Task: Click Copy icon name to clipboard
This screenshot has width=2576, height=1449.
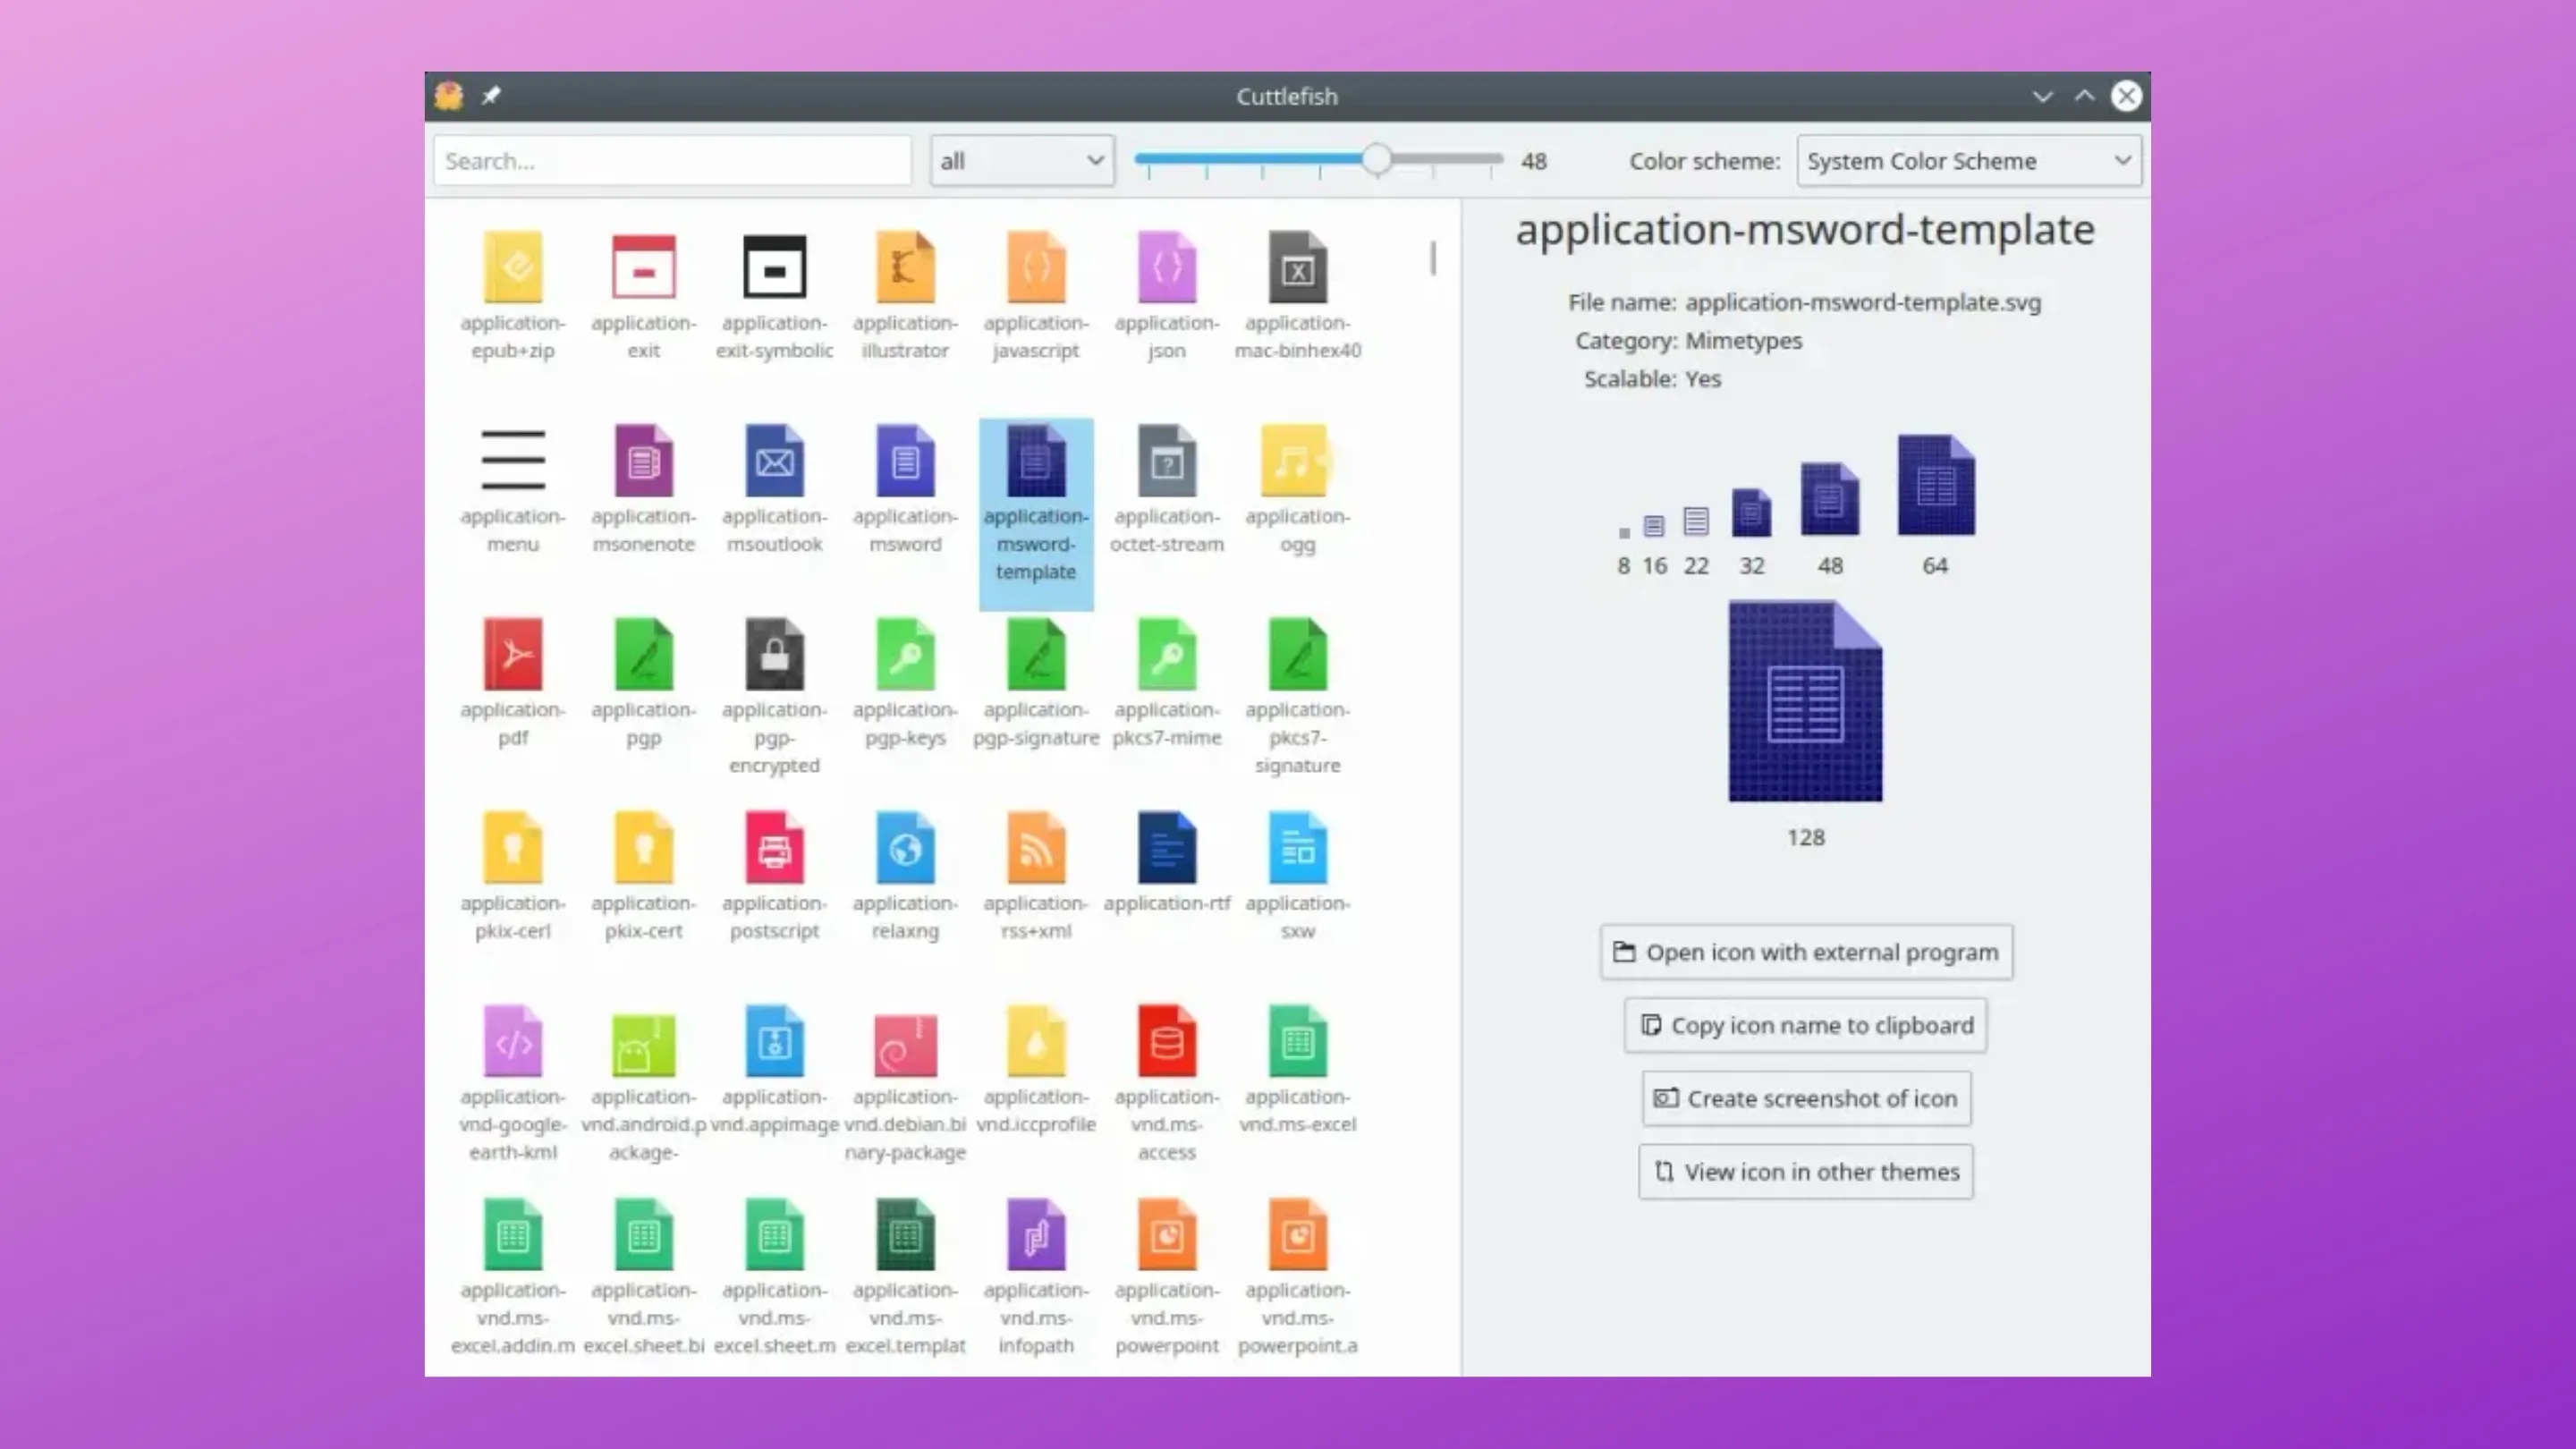Action: point(1806,1025)
